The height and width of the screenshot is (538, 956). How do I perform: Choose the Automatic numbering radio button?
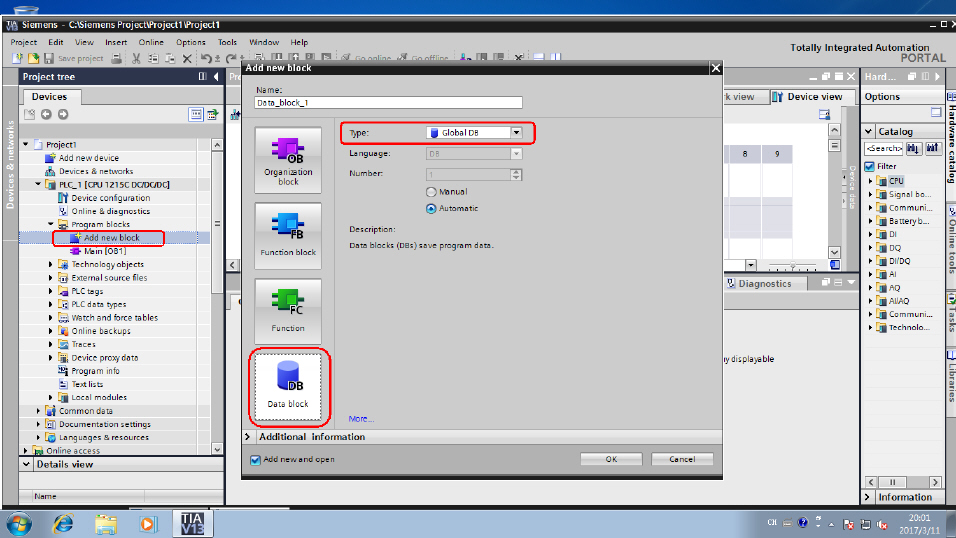tap(431, 209)
